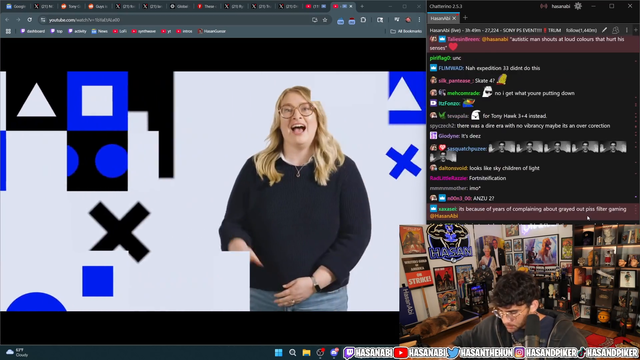The image size is (640, 360).
Task: Click the streamer mode indicator icon
Action: pos(544,6)
